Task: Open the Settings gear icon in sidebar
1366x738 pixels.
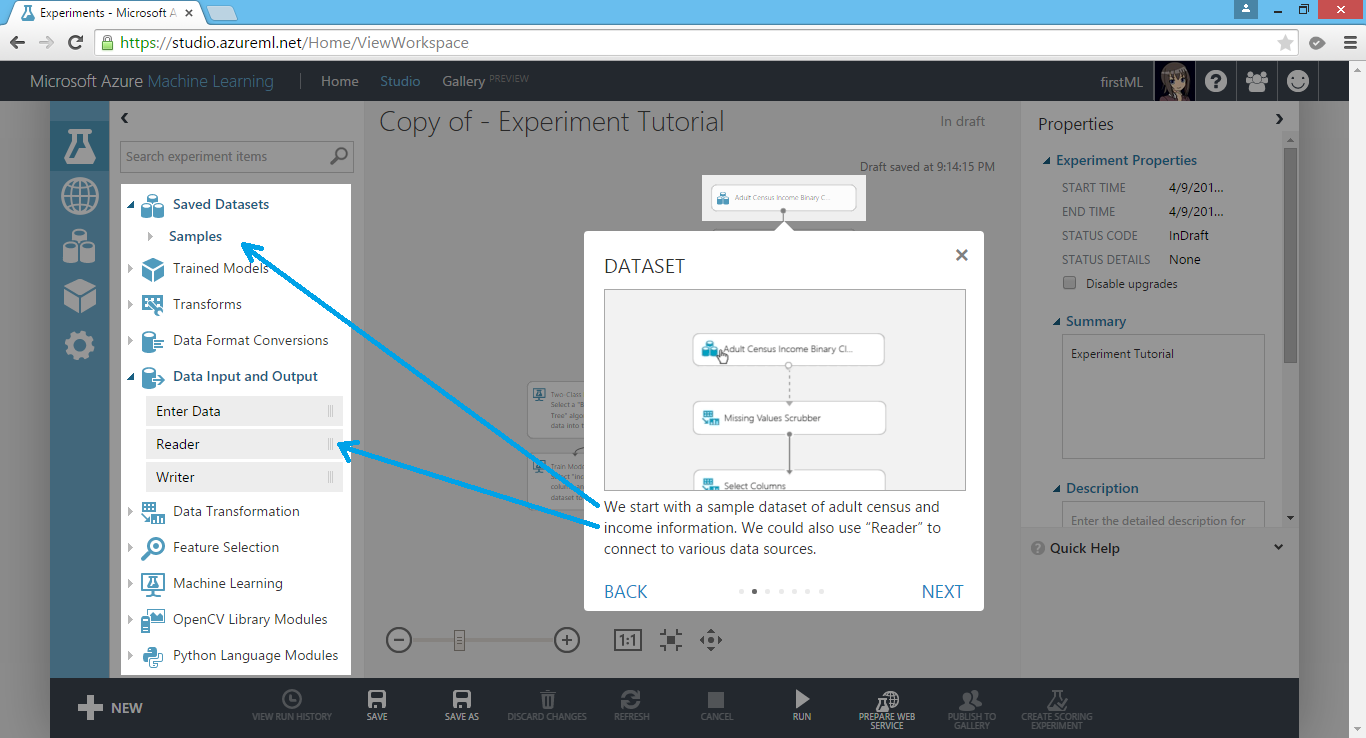Action: (x=79, y=346)
